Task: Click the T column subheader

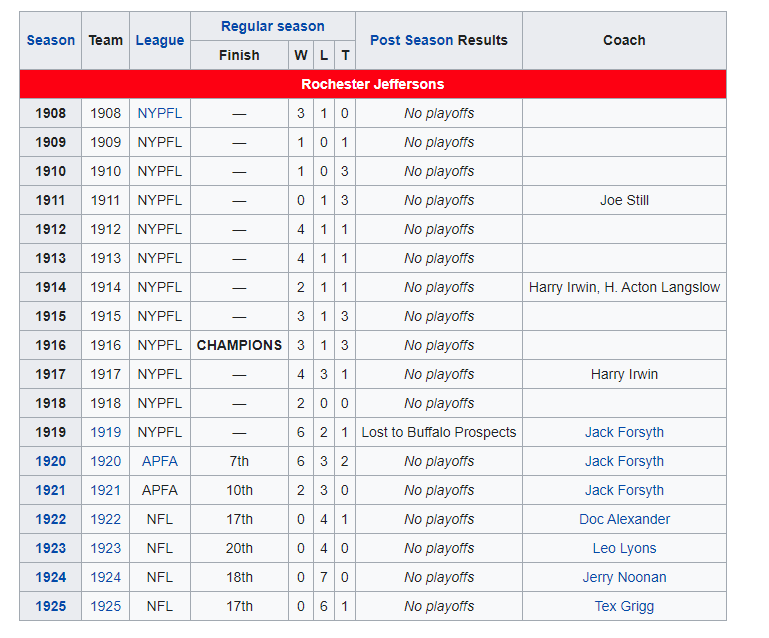Action: pyautogui.click(x=345, y=55)
